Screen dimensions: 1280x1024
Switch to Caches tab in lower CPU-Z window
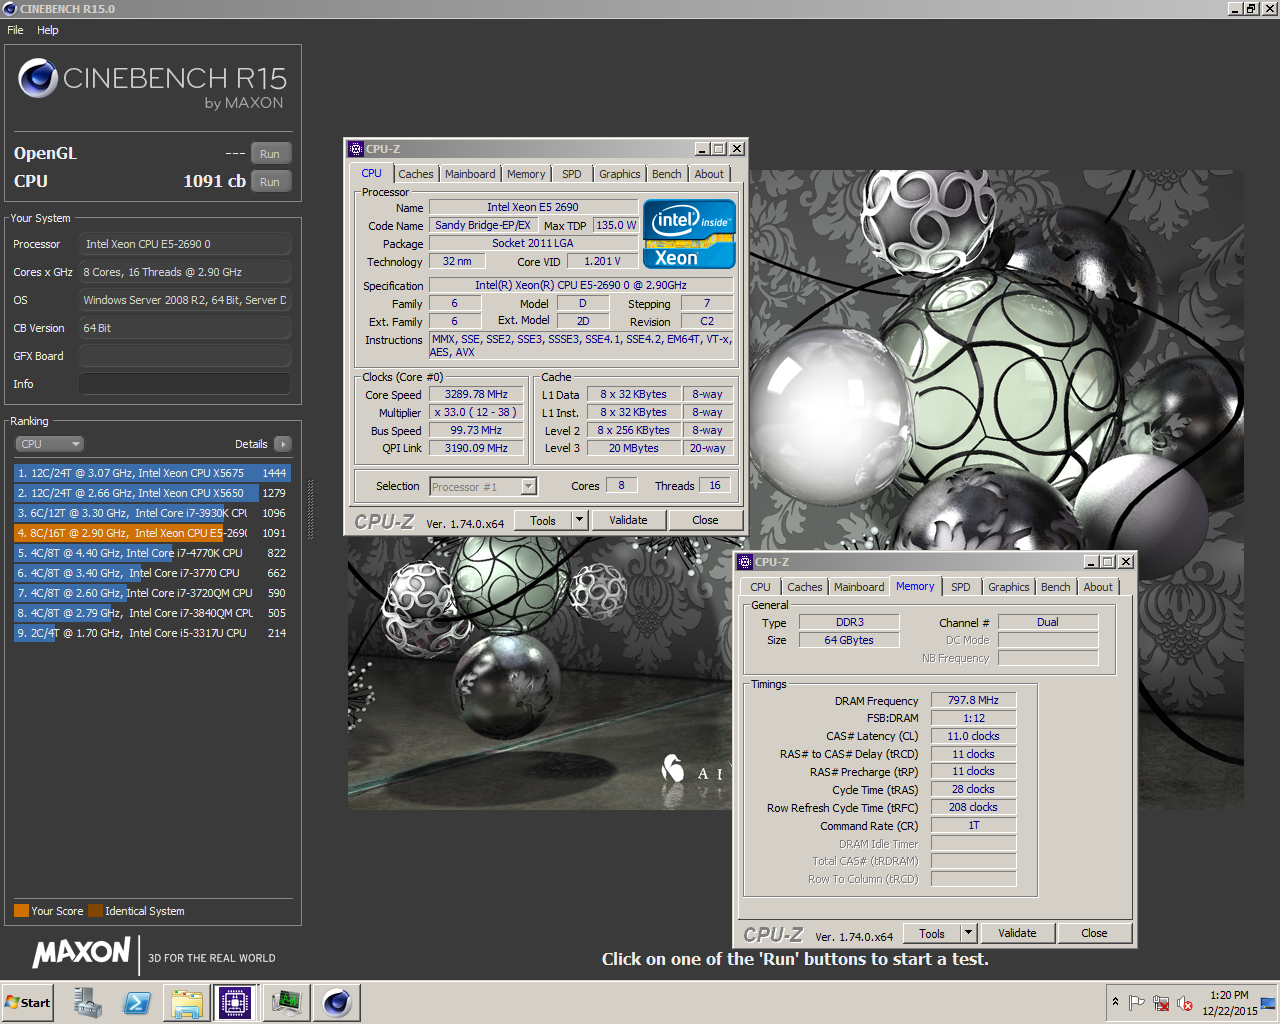point(805,587)
